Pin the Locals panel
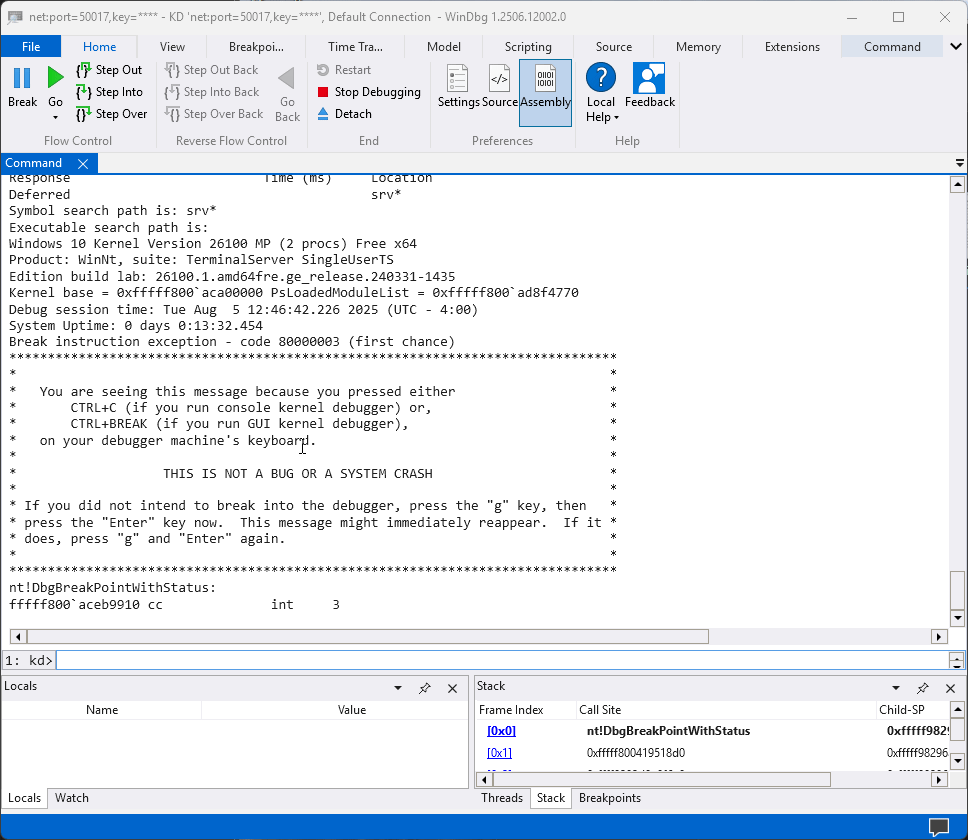The image size is (968, 840). click(425, 688)
